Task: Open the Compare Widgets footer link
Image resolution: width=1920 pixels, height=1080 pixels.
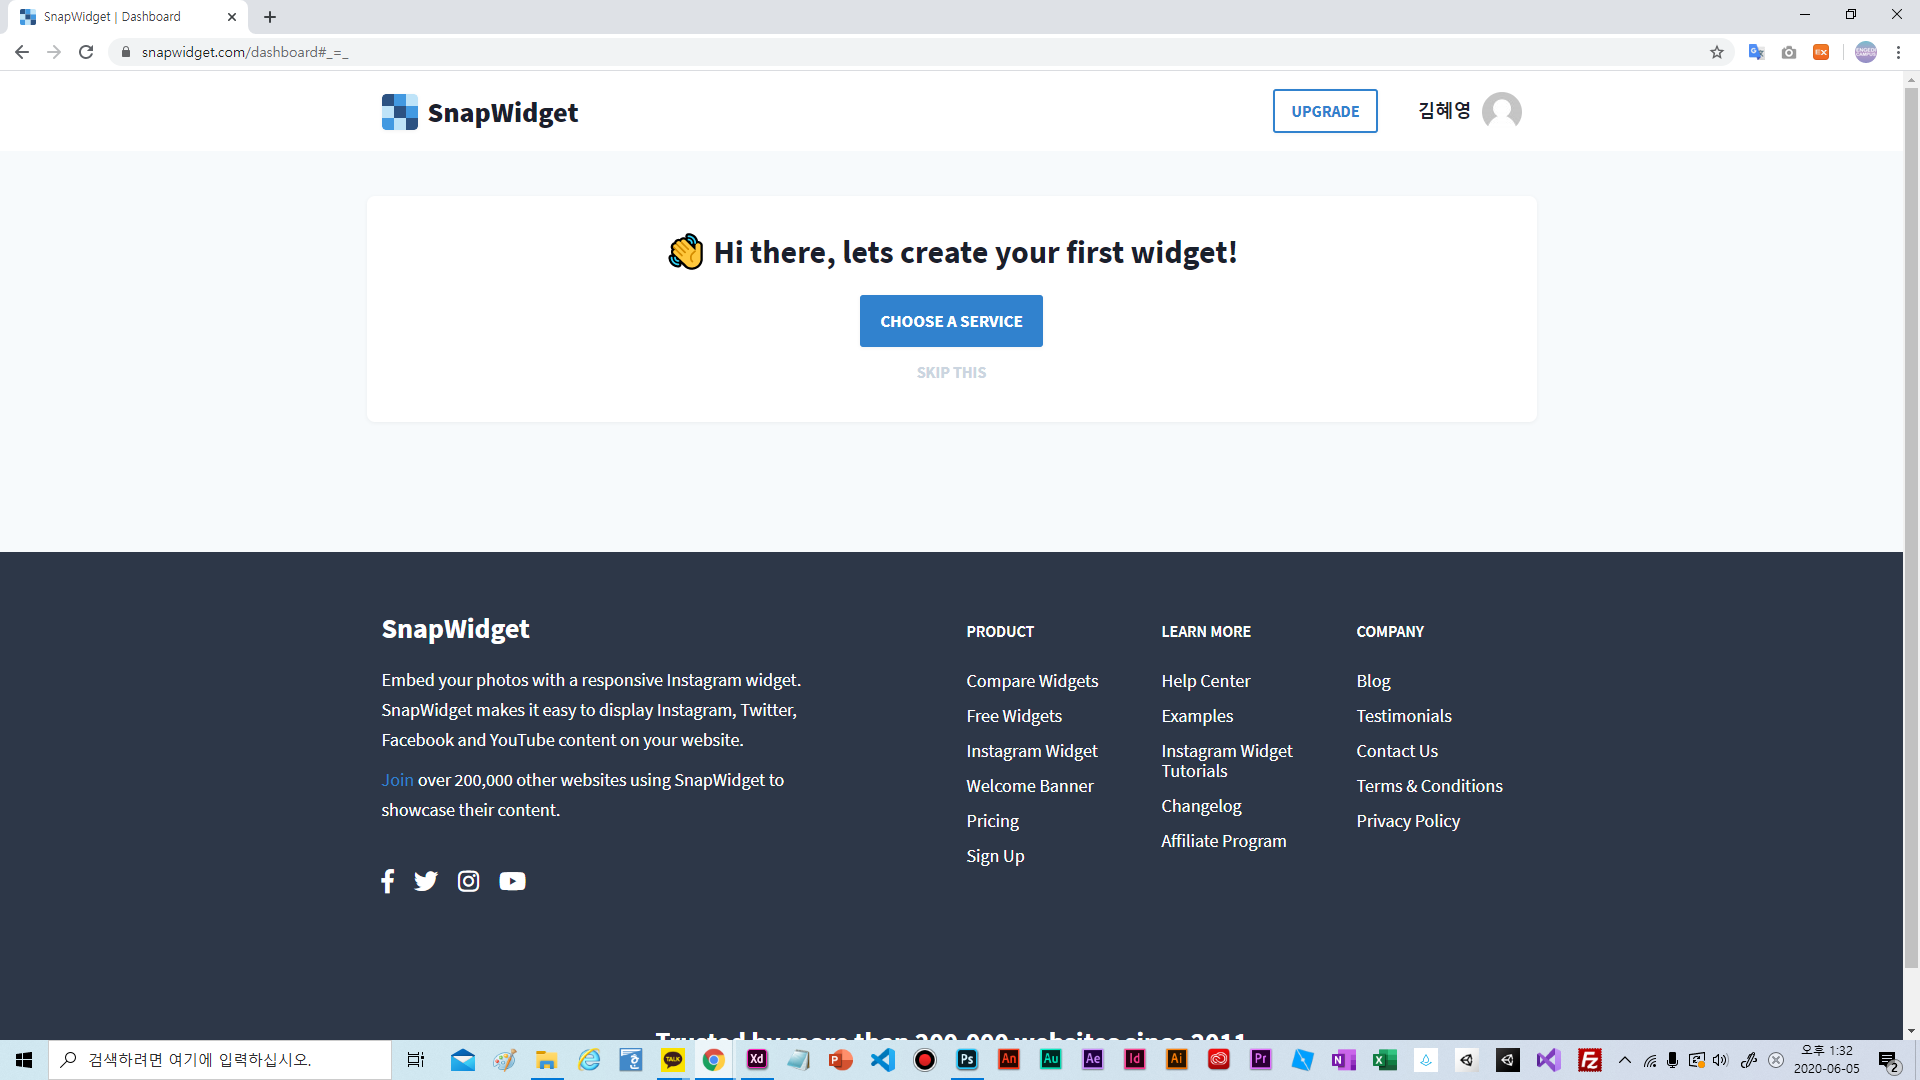Action: (x=1032, y=681)
